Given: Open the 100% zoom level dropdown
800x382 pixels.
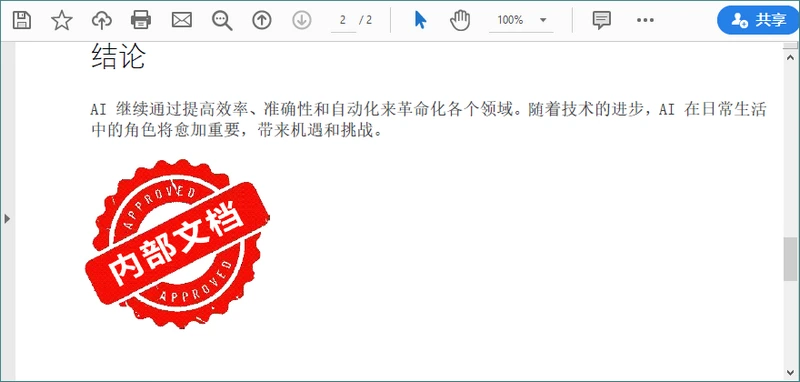Looking at the screenshot, I should 521,20.
